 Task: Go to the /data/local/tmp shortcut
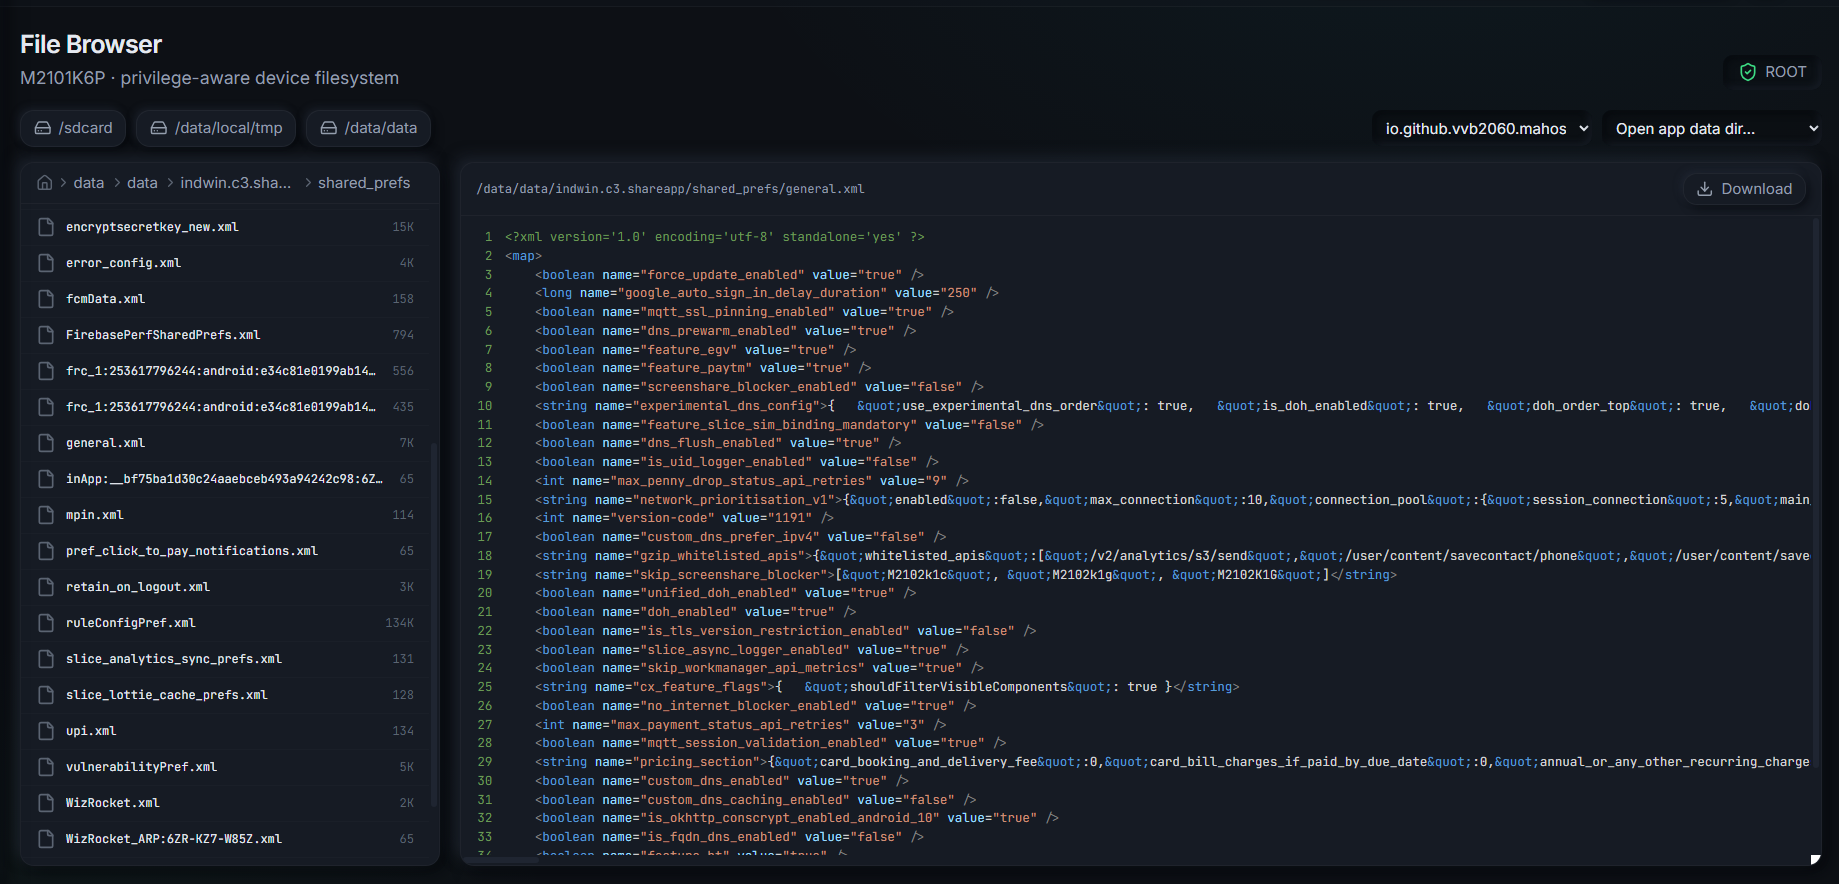[216, 128]
